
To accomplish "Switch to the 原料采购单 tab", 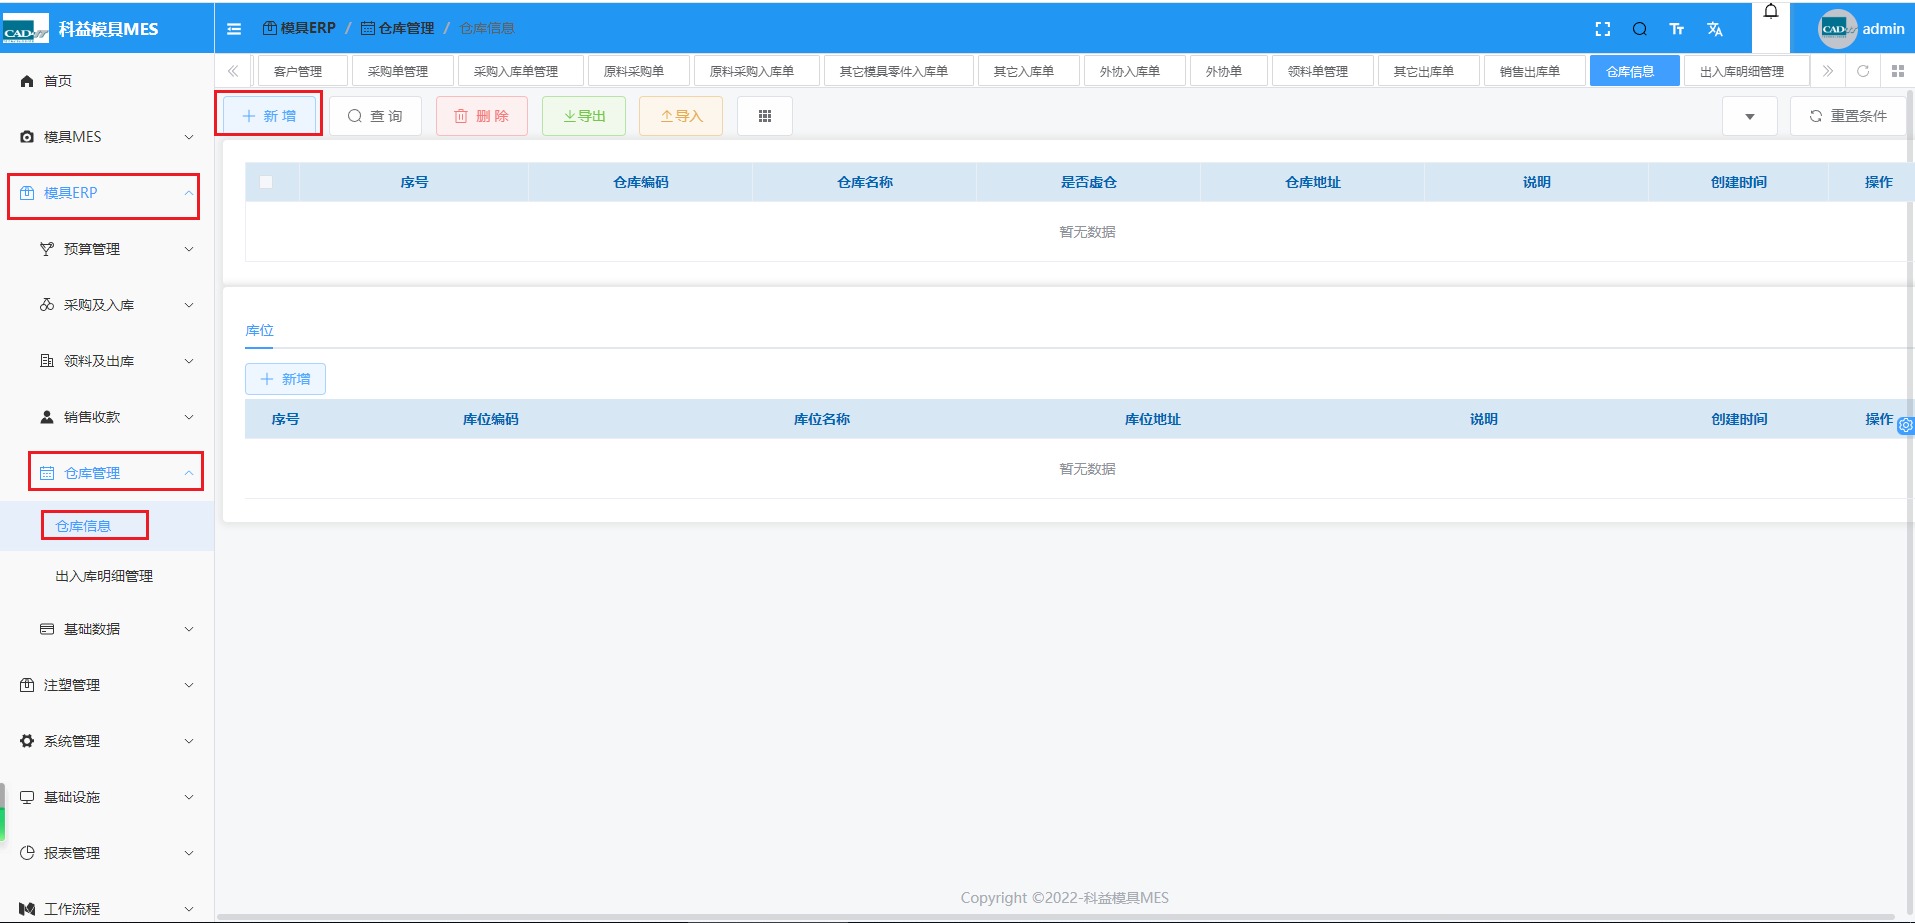I will (639, 71).
